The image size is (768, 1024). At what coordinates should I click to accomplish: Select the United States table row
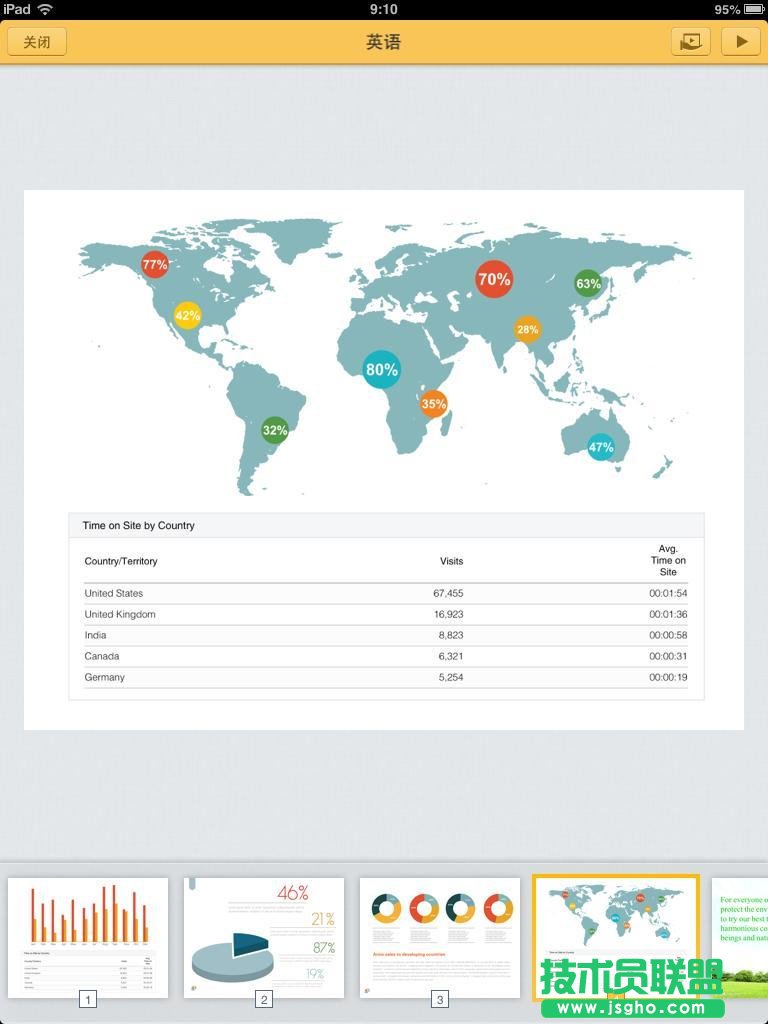(x=385, y=593)
